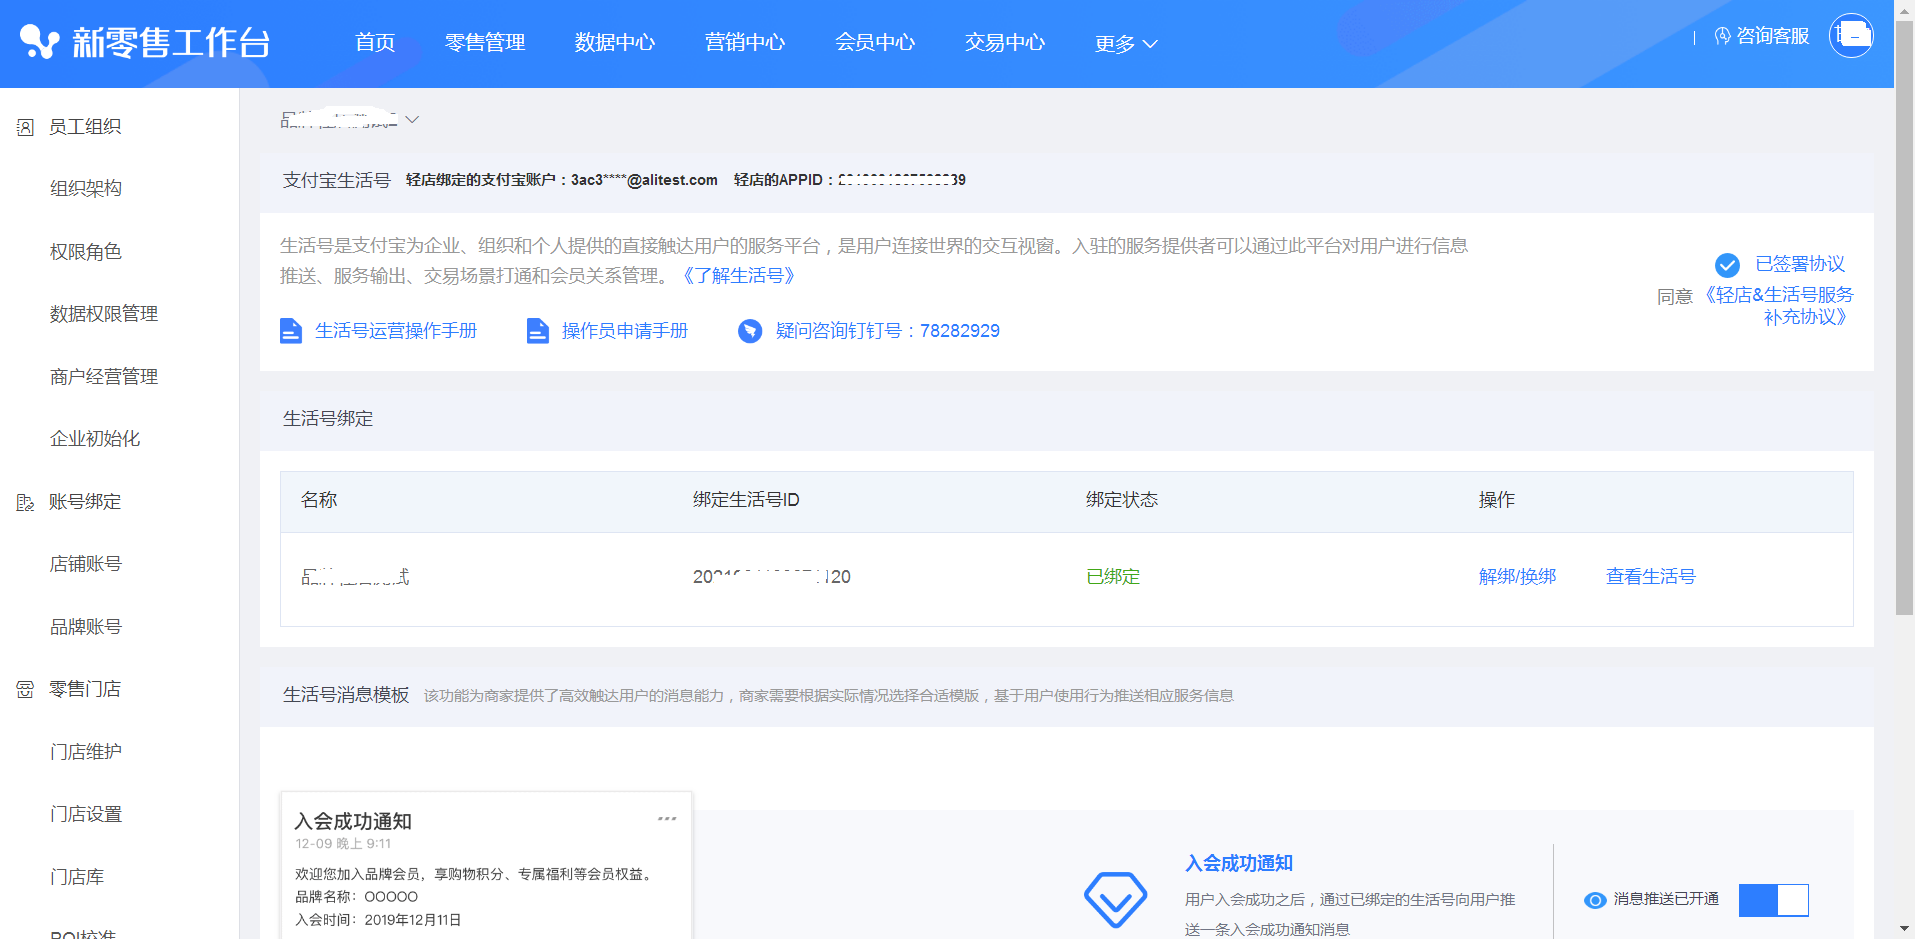Open 品牌账号

pos(86,627)
